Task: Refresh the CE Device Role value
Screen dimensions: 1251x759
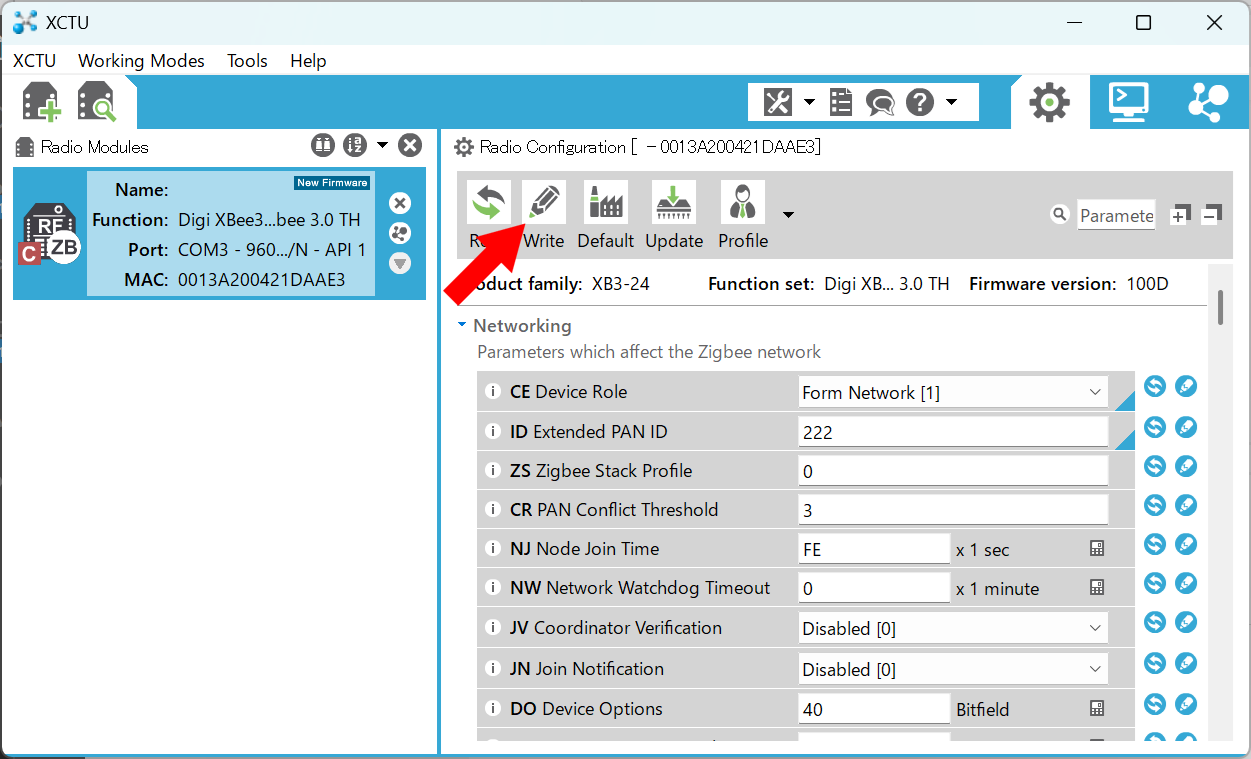Action: (x=1155, y=387)
